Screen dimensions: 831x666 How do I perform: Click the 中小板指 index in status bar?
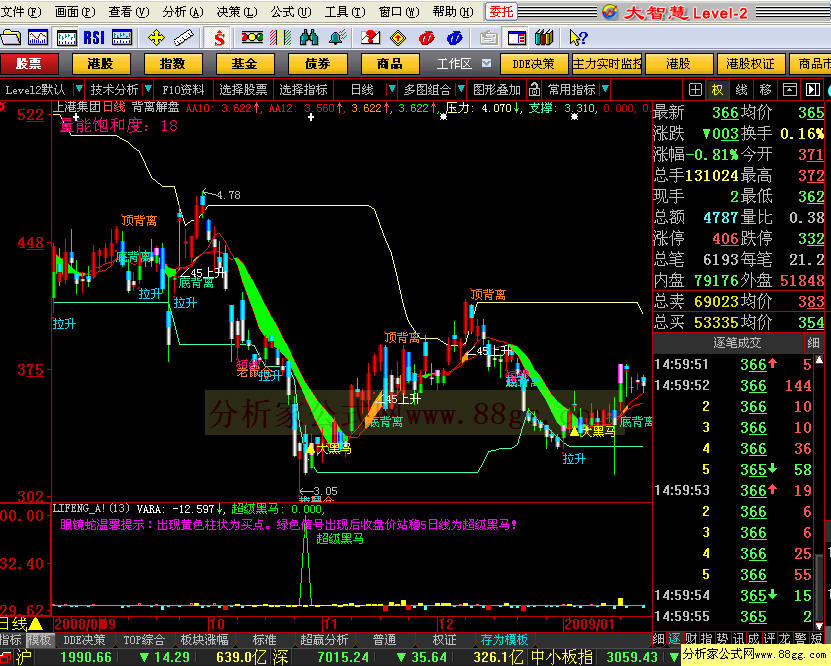(x=562, y=658)
